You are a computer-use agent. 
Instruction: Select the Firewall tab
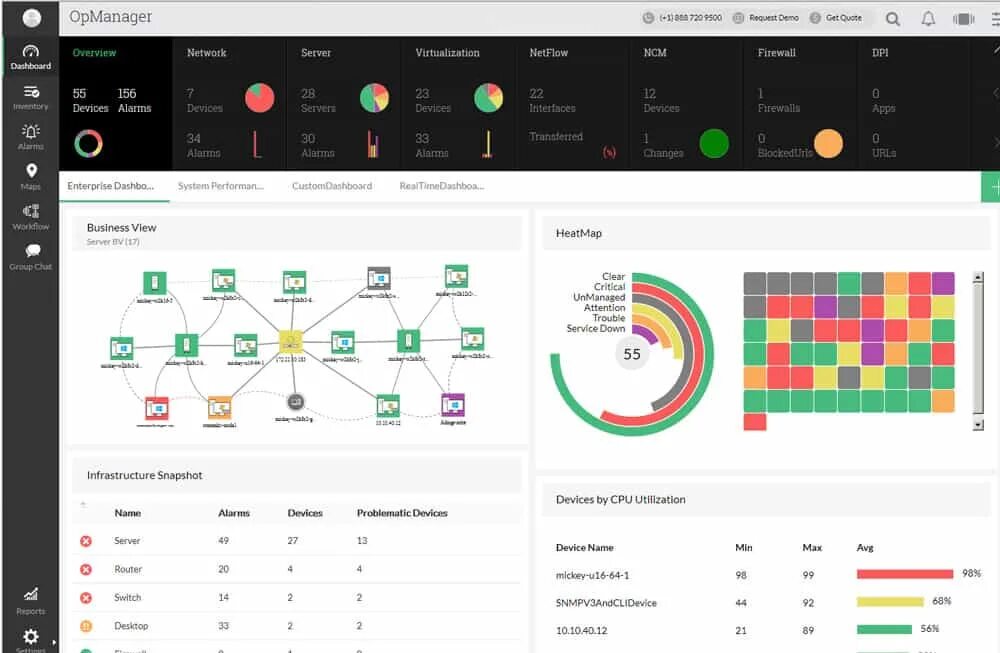[776, 53]
